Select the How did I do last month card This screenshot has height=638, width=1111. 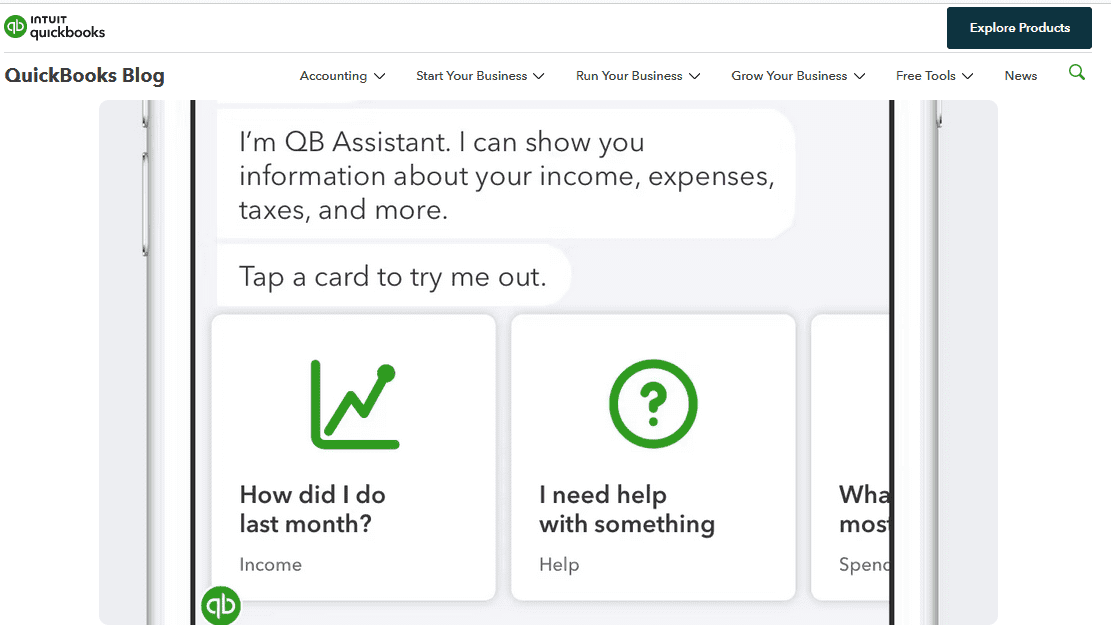point(354,457)
